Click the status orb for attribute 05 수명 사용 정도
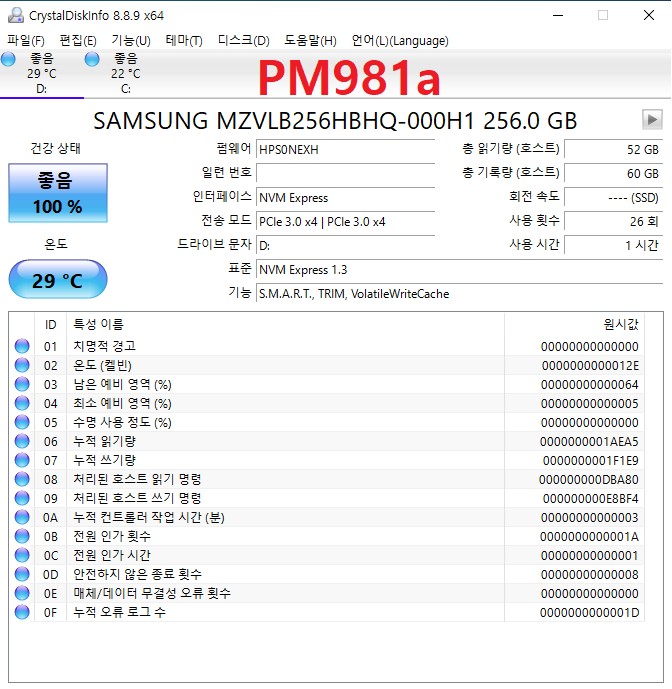The width and height of the screenshot is (672, 689). click(22, 422)
